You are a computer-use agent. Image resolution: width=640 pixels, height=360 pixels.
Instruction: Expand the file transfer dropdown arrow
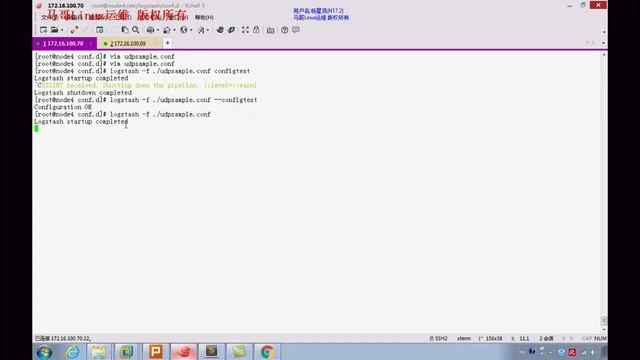pos(174,30)
